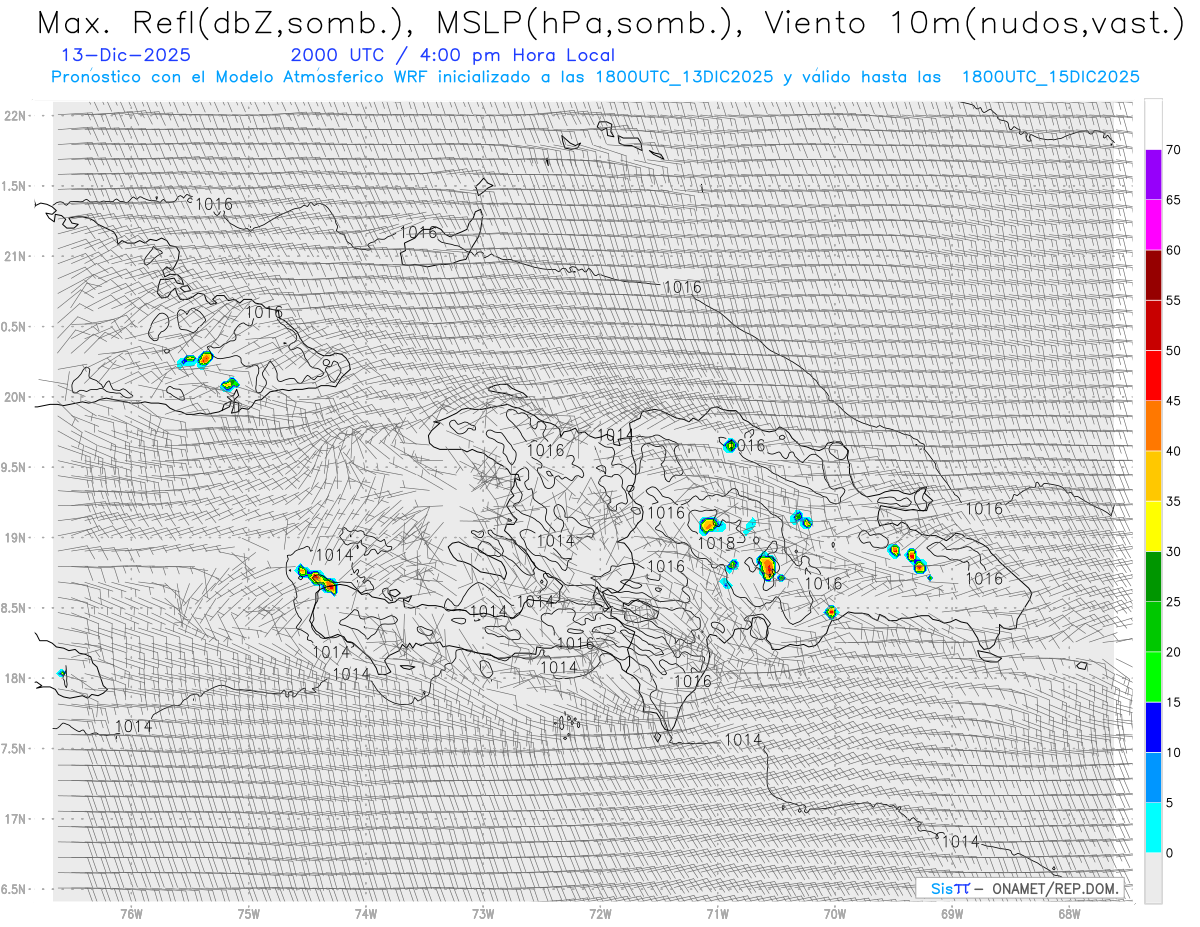Screen dimensions: 1200x927
Task: Click the dark blue 10–15 dBZ swatch
Action: pyautogui.click(x=1153, y=727)
